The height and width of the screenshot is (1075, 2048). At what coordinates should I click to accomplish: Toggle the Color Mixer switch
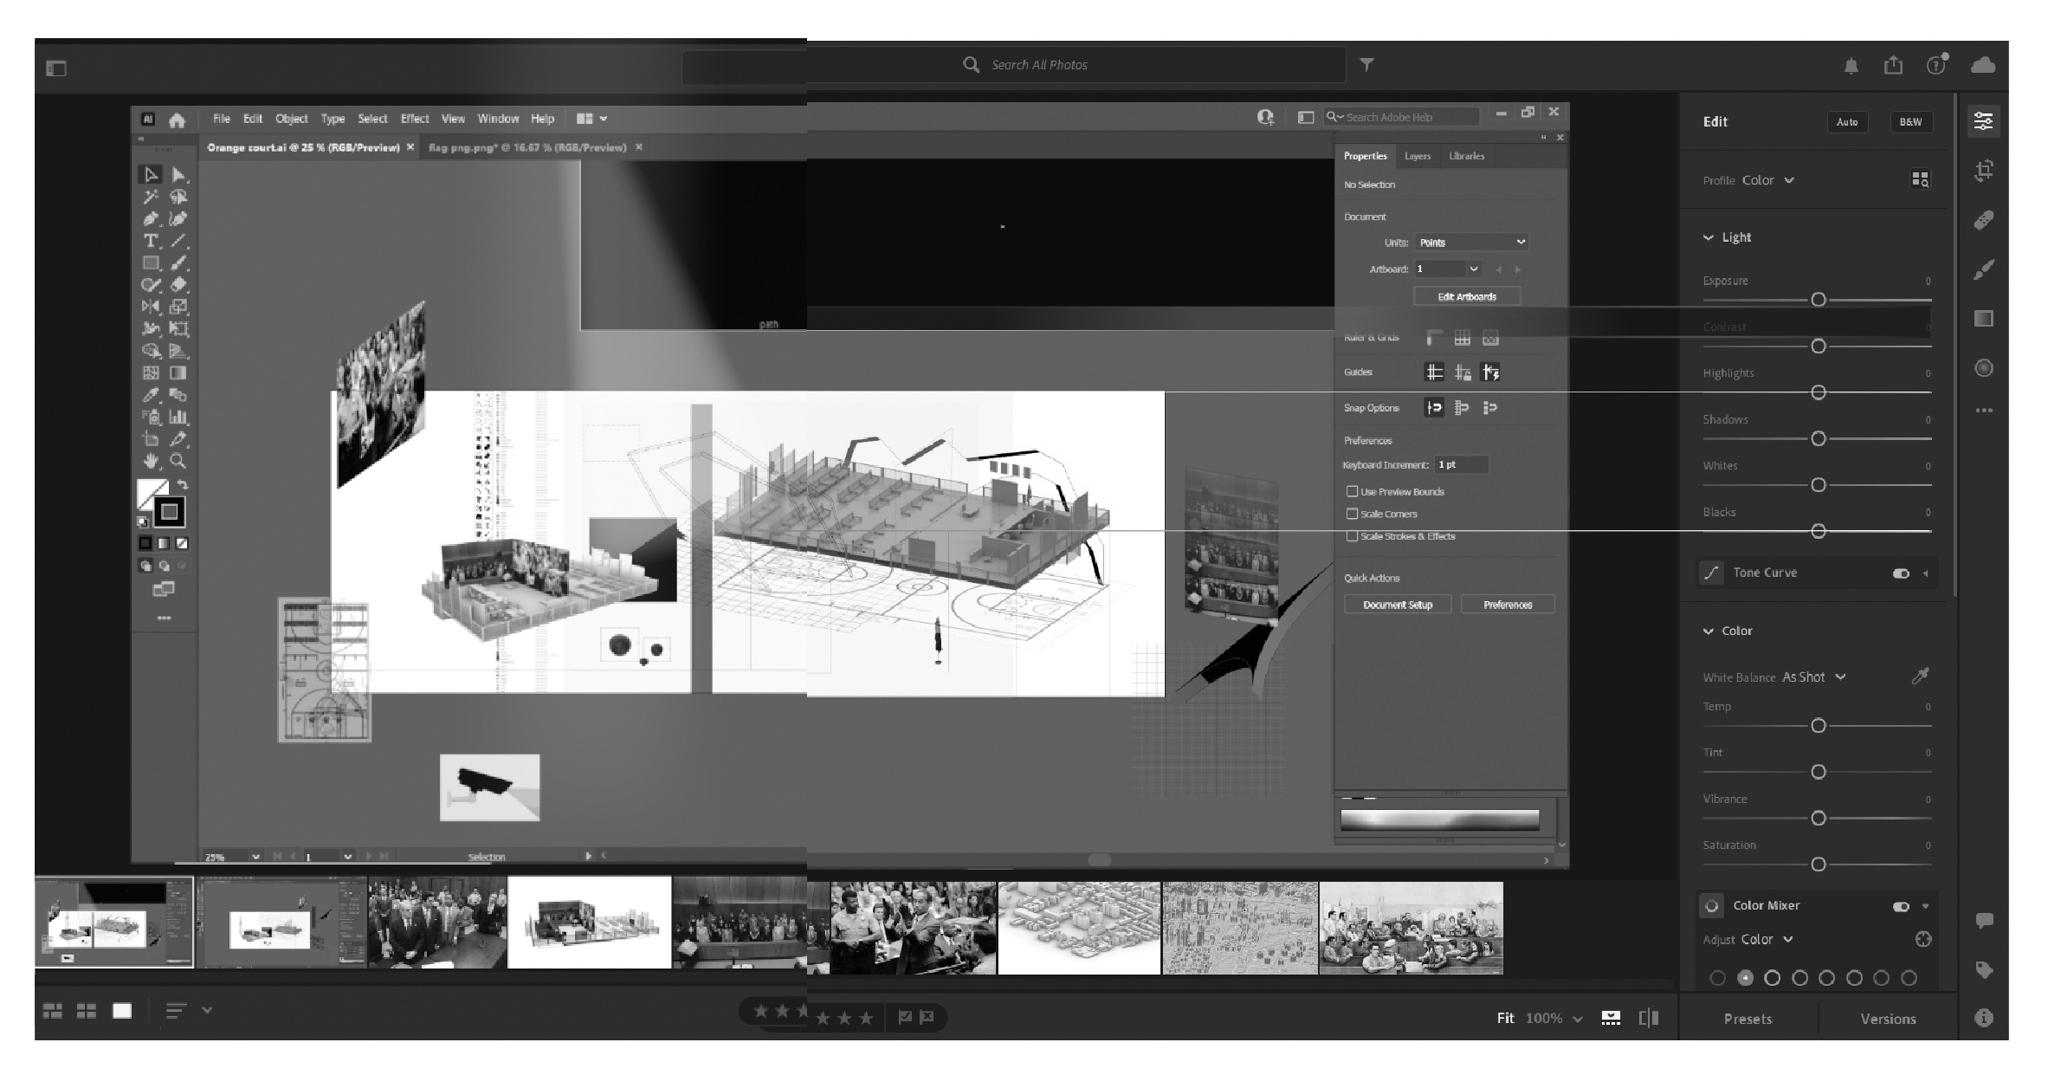pyautogui.click(x=1901, y=906)
